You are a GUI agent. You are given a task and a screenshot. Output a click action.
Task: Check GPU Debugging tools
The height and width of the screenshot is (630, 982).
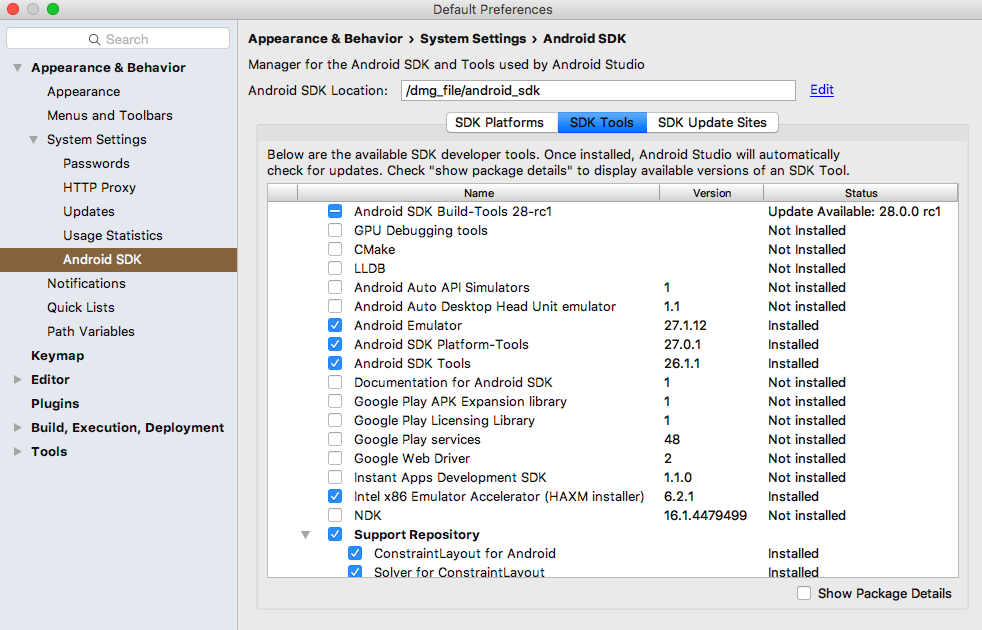pos(335,230)
